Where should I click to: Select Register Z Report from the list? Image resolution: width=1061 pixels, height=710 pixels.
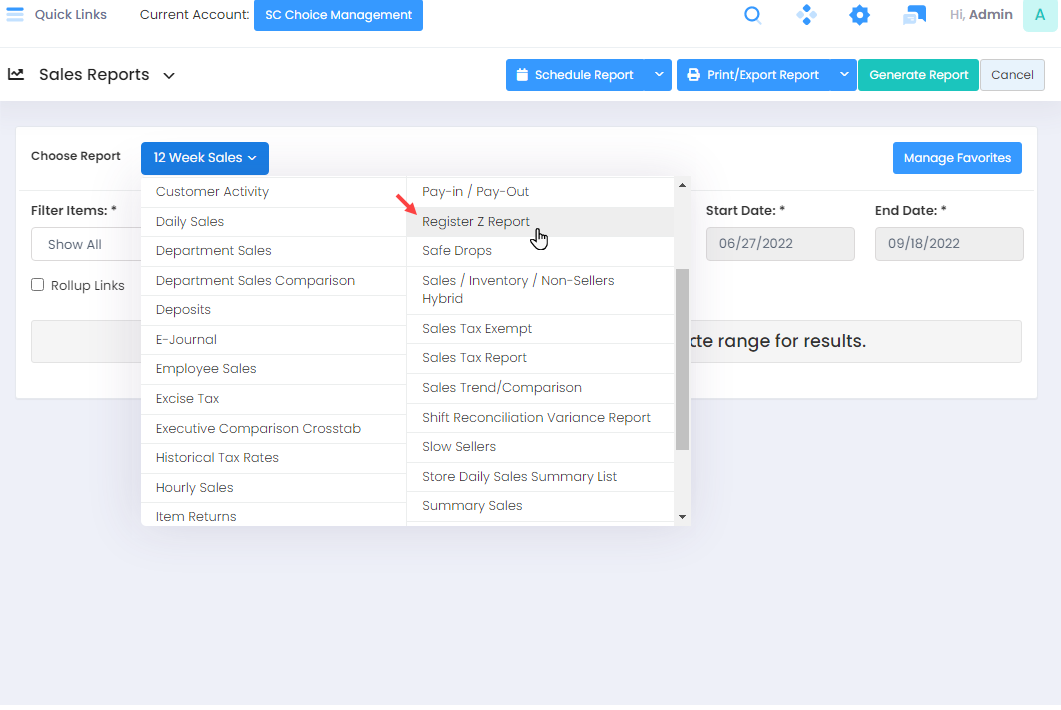[476, 222]
